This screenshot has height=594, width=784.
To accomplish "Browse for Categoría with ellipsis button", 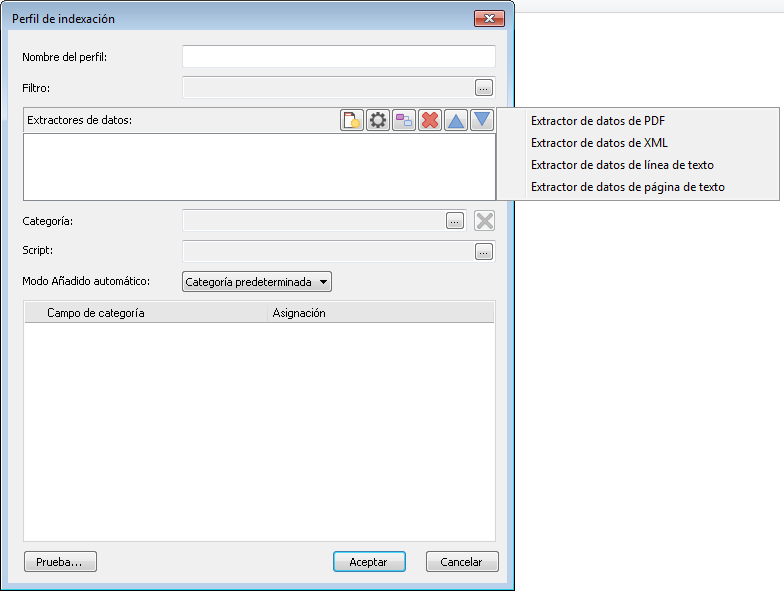I will pos(454,221).
